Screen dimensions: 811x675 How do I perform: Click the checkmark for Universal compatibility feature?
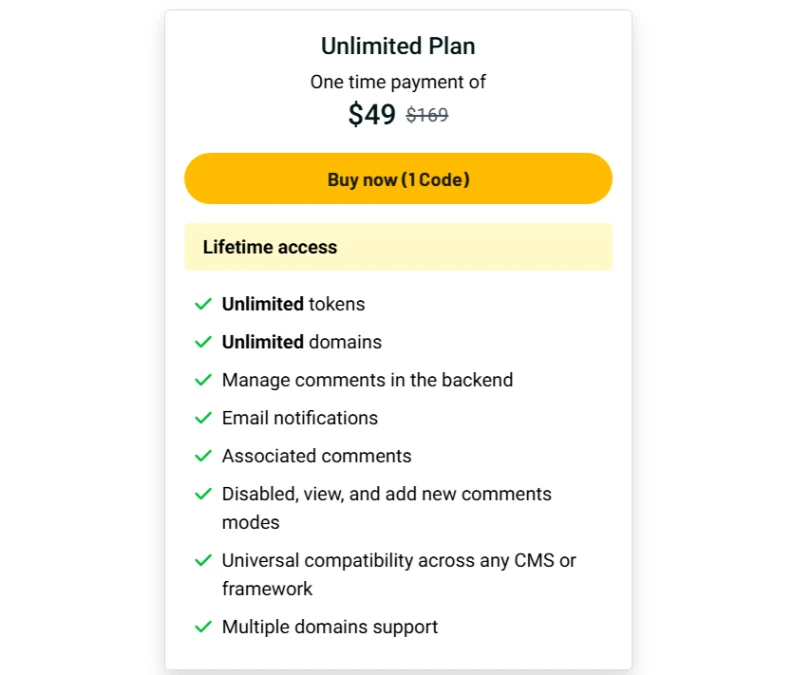click(203, 560)
